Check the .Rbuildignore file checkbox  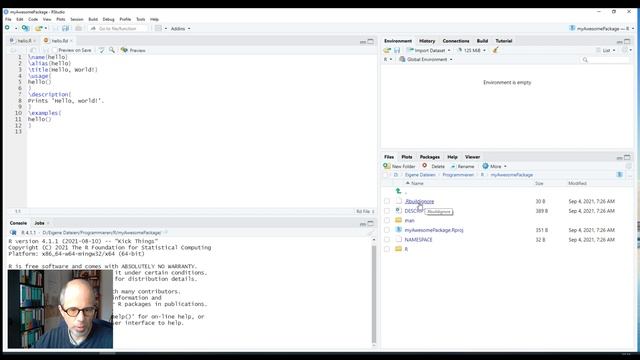tap(387, 201)
